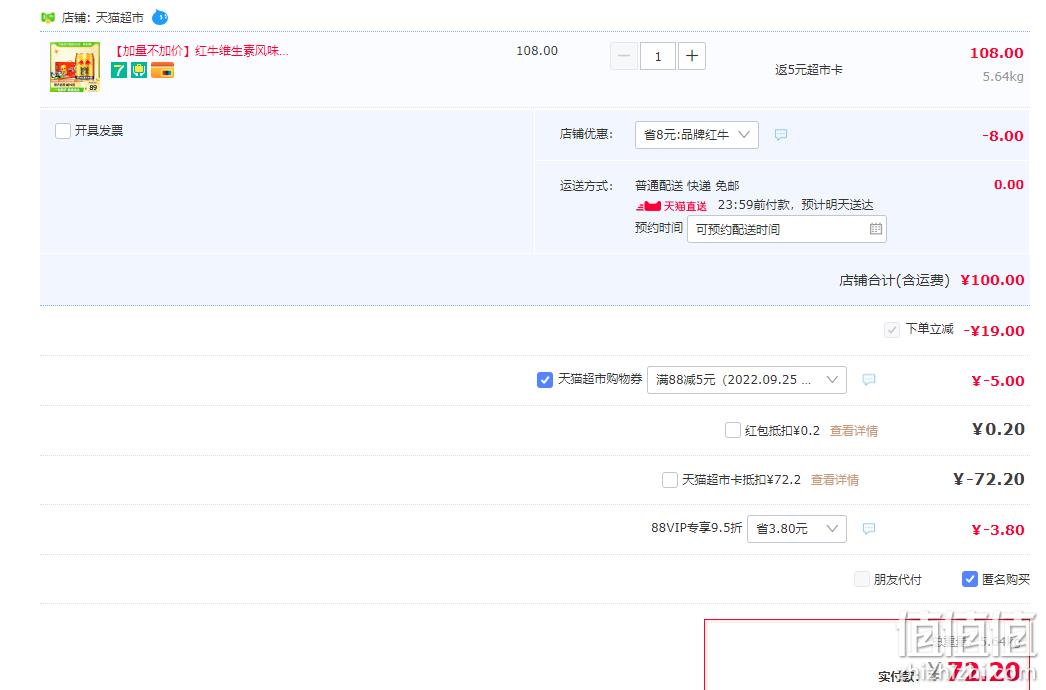The image size is (1046, 690).
Task: Click the 普通配送 快递 免邮 text
Action: (687, 186)
